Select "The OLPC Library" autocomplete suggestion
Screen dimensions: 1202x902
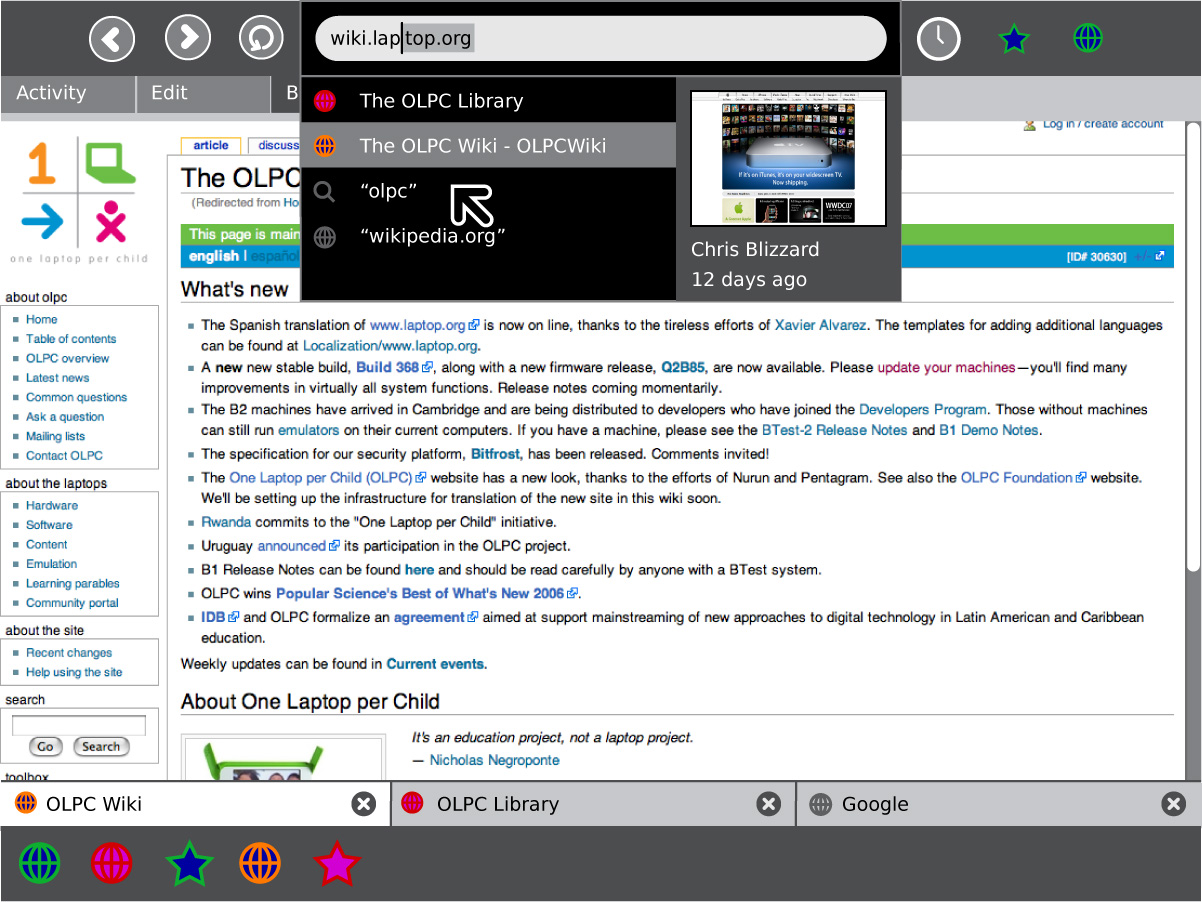coord(441,101)
